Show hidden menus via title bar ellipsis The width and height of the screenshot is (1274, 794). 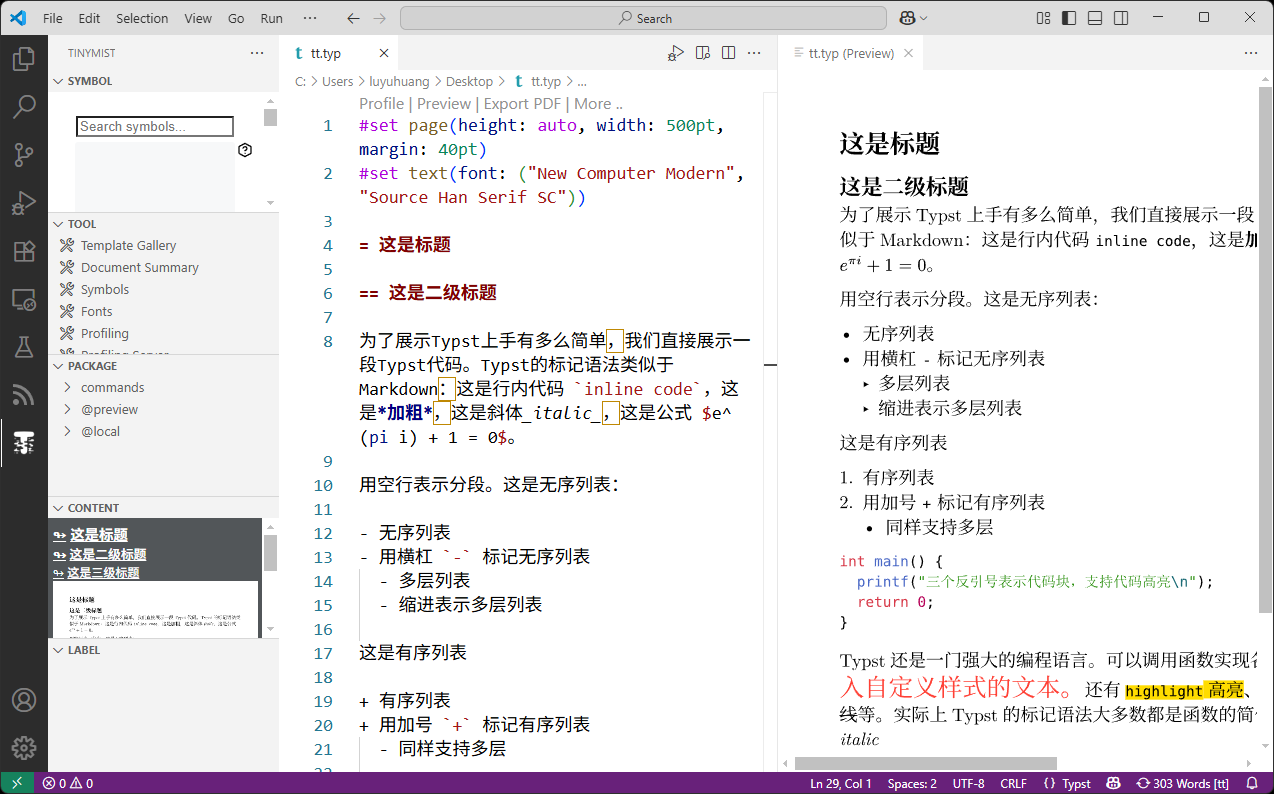310,18
